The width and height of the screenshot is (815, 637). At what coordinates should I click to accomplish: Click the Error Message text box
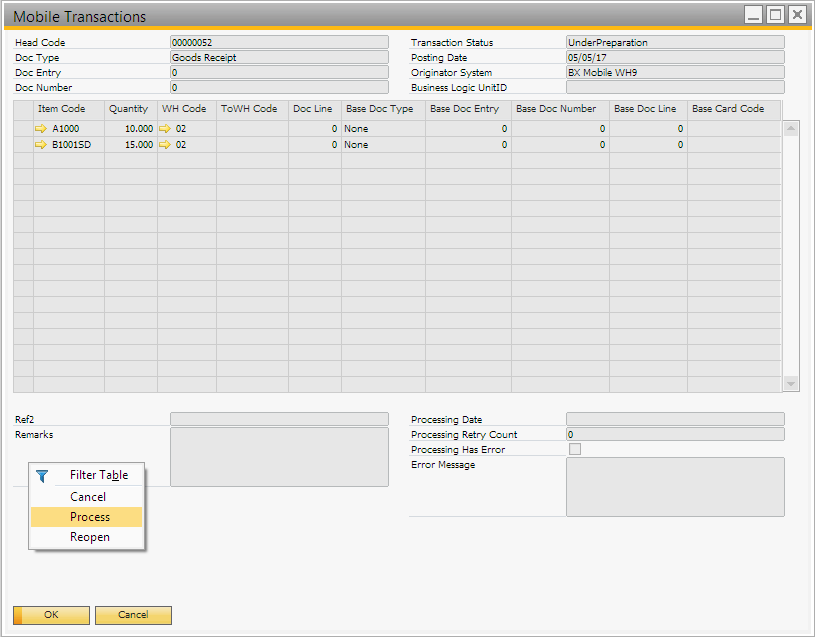click(675, 487)
